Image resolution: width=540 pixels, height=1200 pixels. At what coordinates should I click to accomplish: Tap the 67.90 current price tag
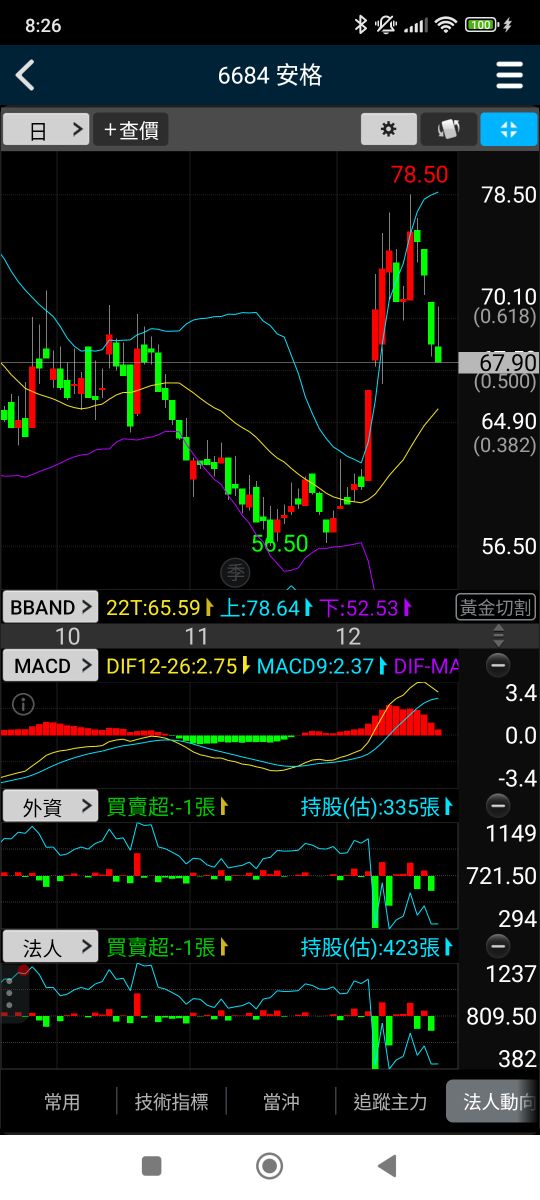coord(498,363)
